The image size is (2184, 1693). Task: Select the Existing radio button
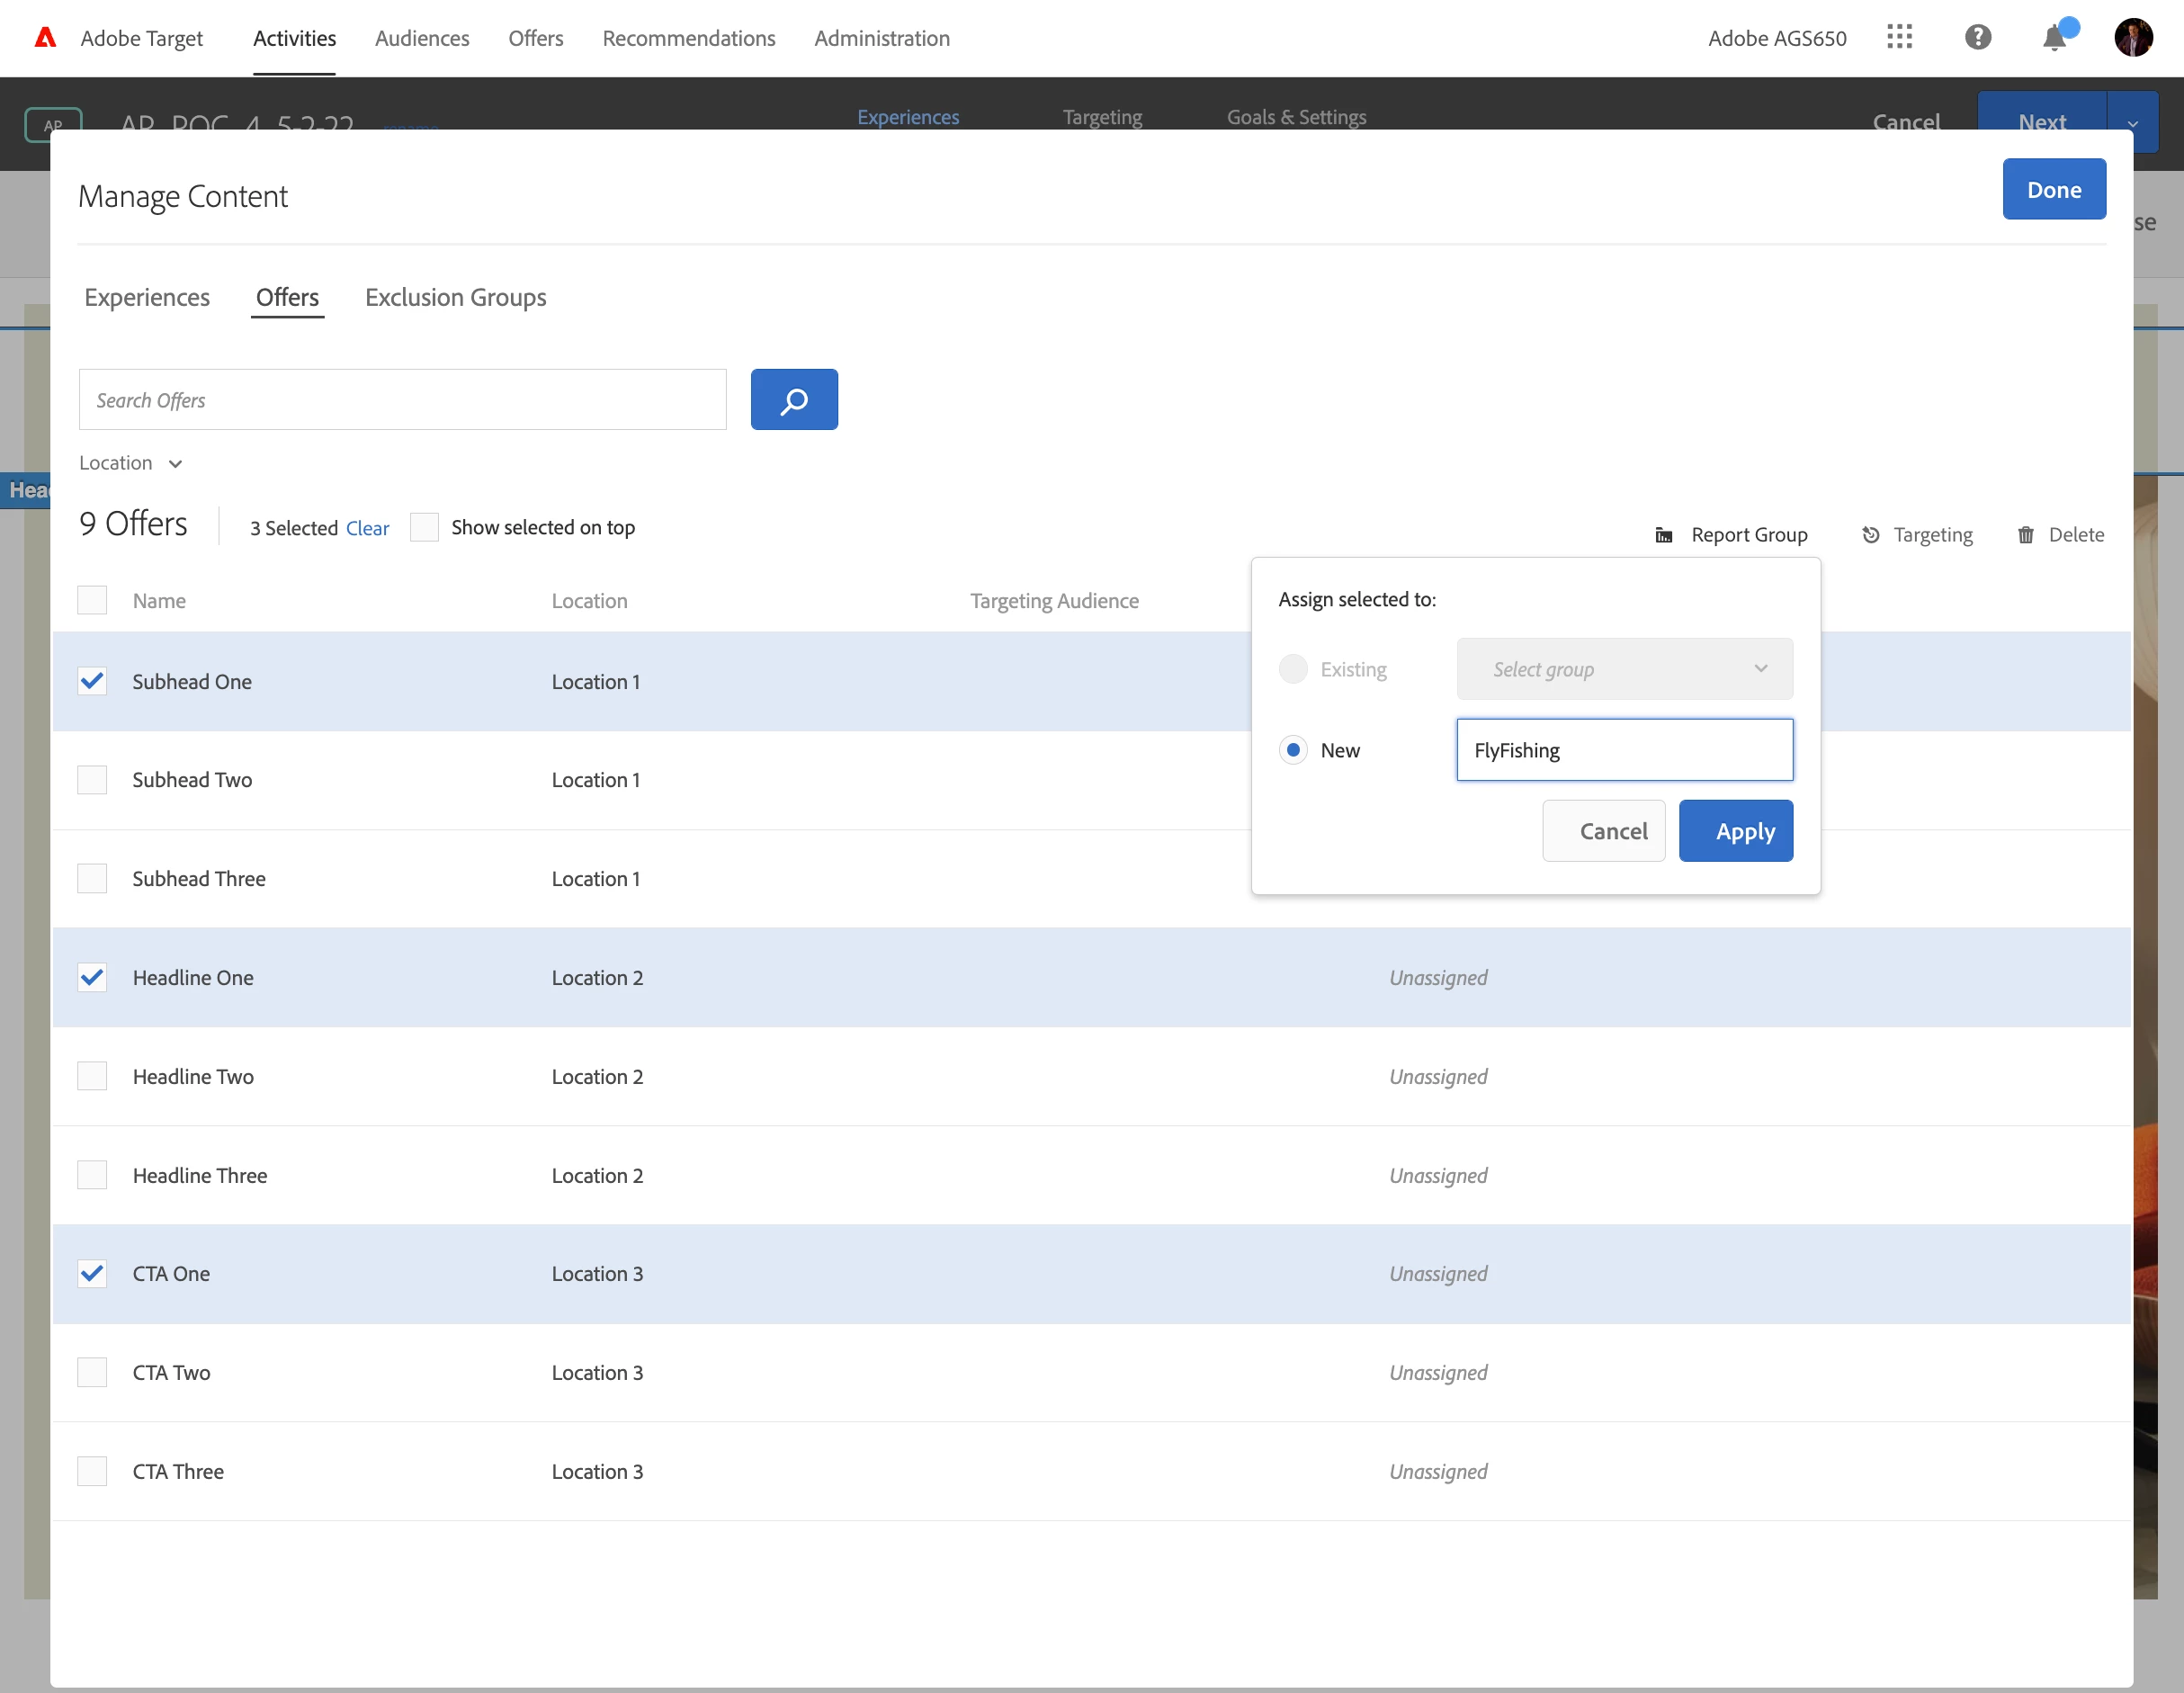pos(1293,669)
